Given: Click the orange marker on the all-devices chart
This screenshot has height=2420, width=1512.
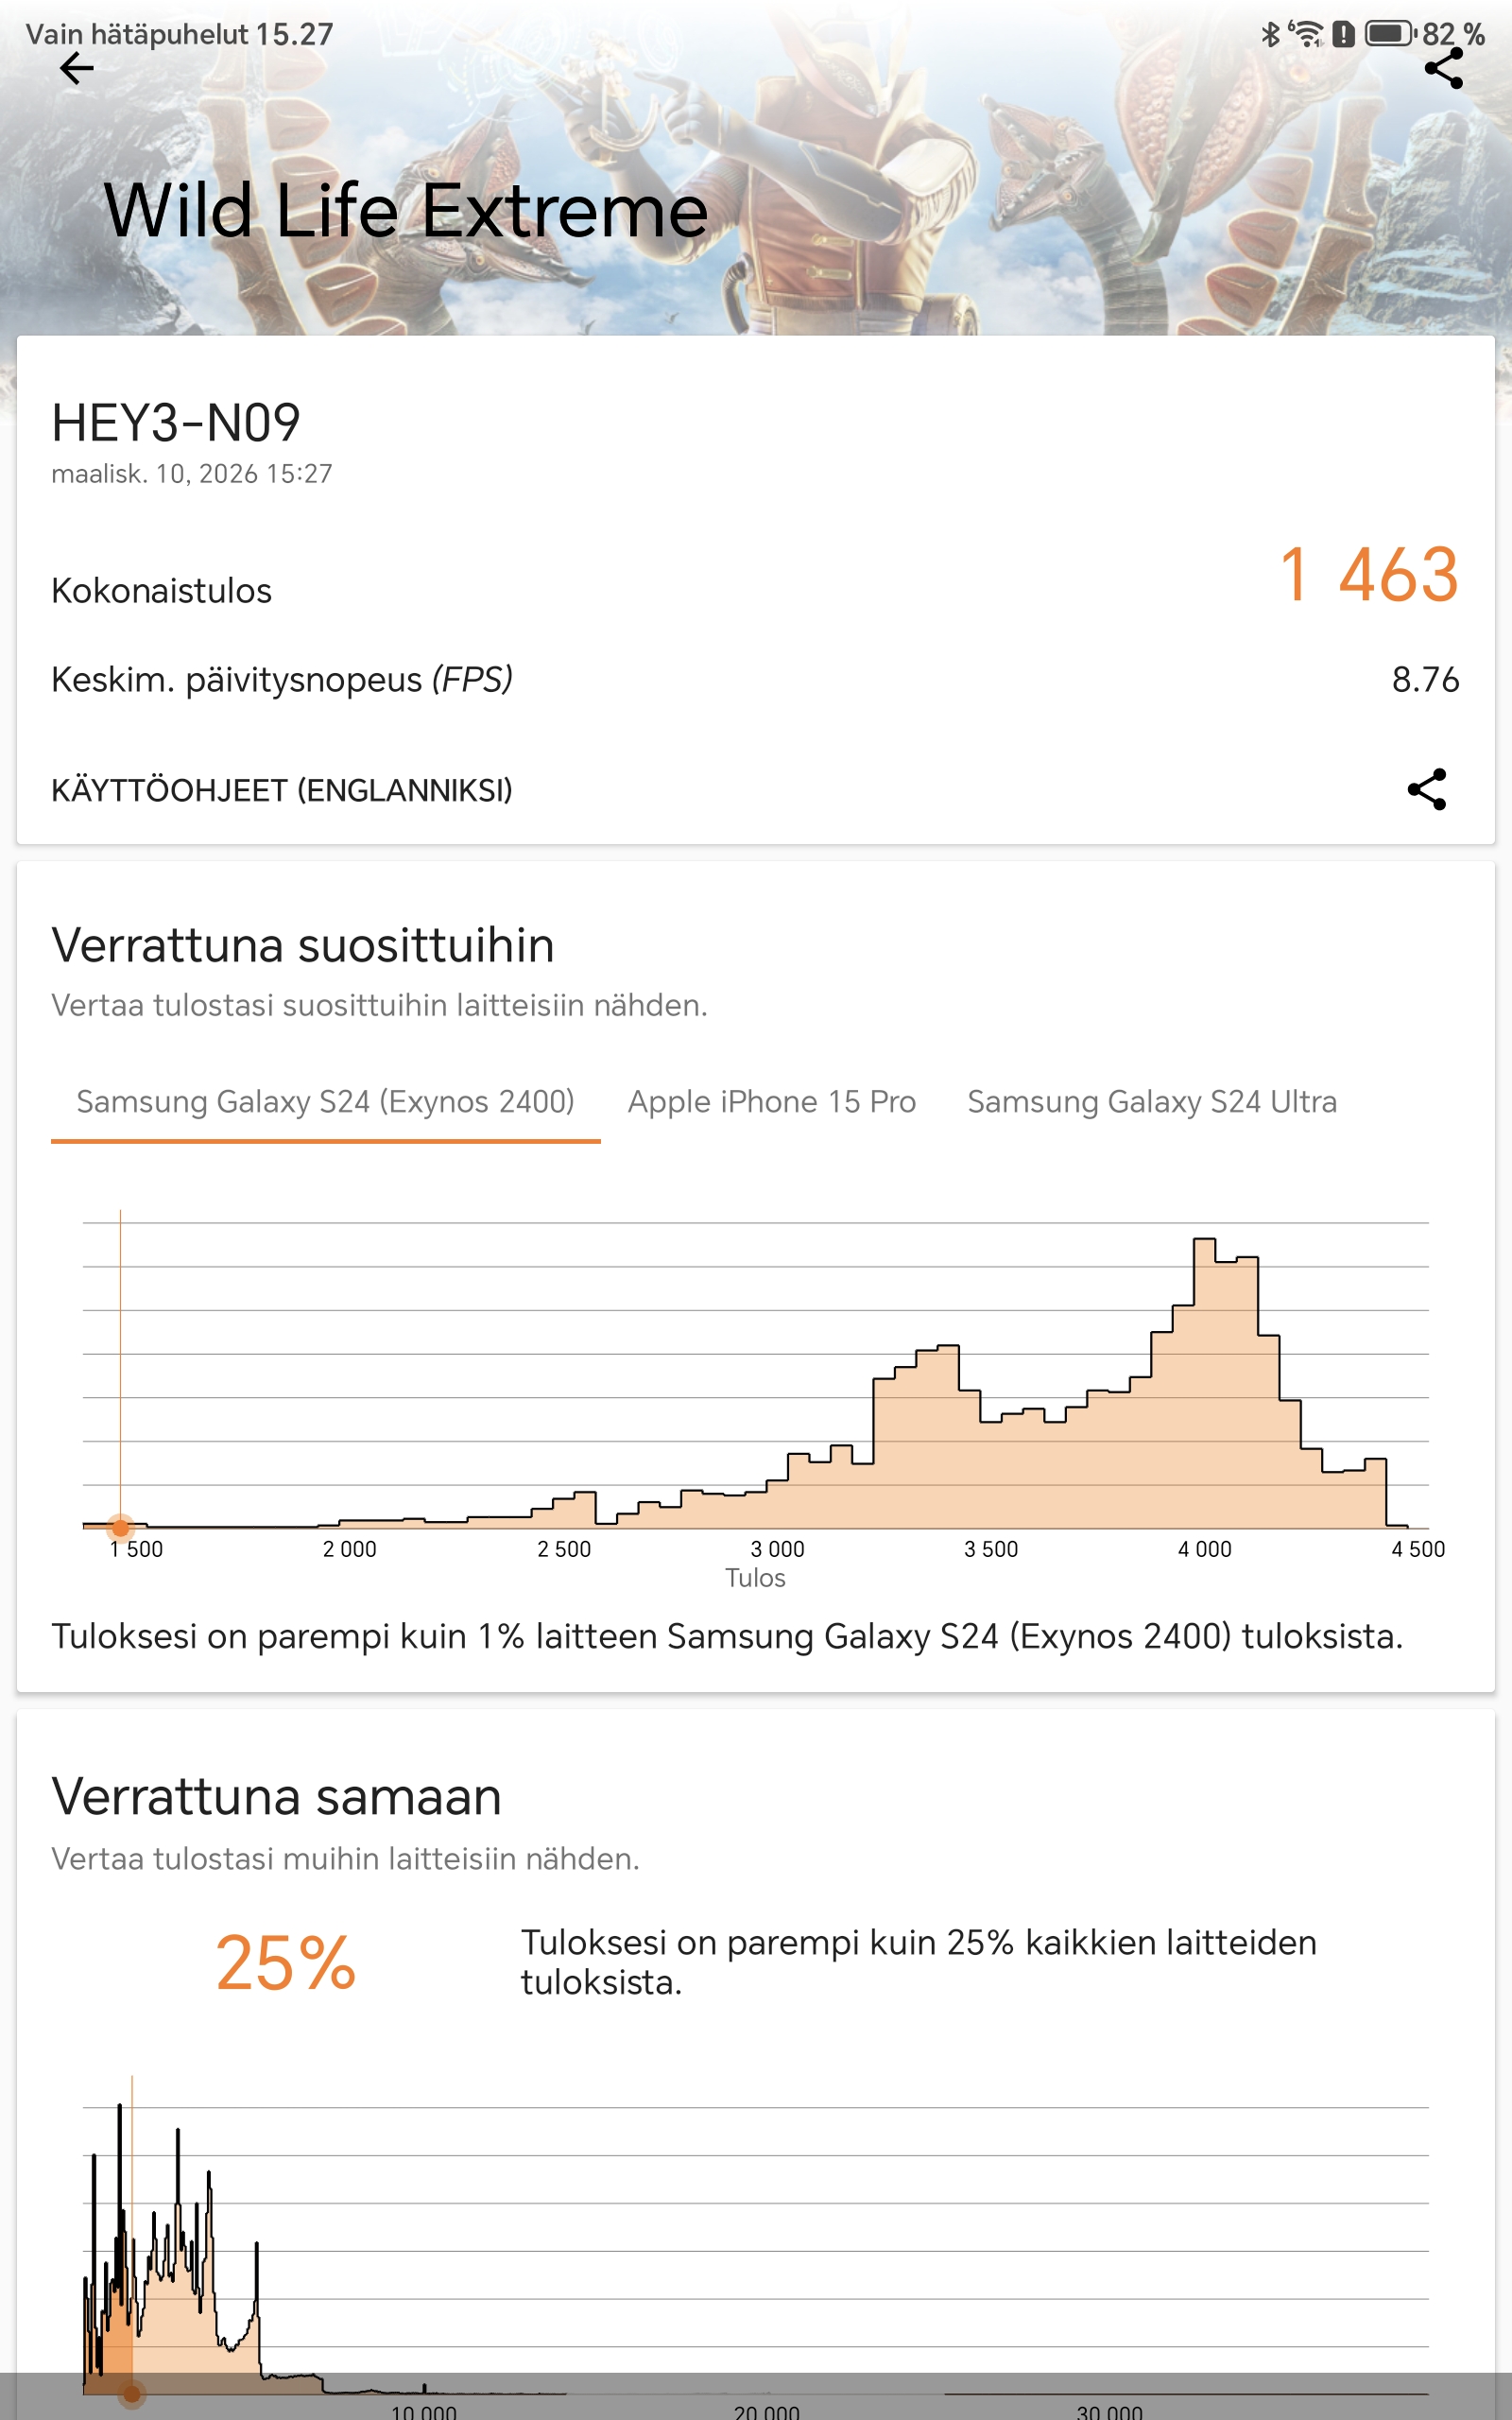Looking at the screenshot, I should coord(132,2394).
